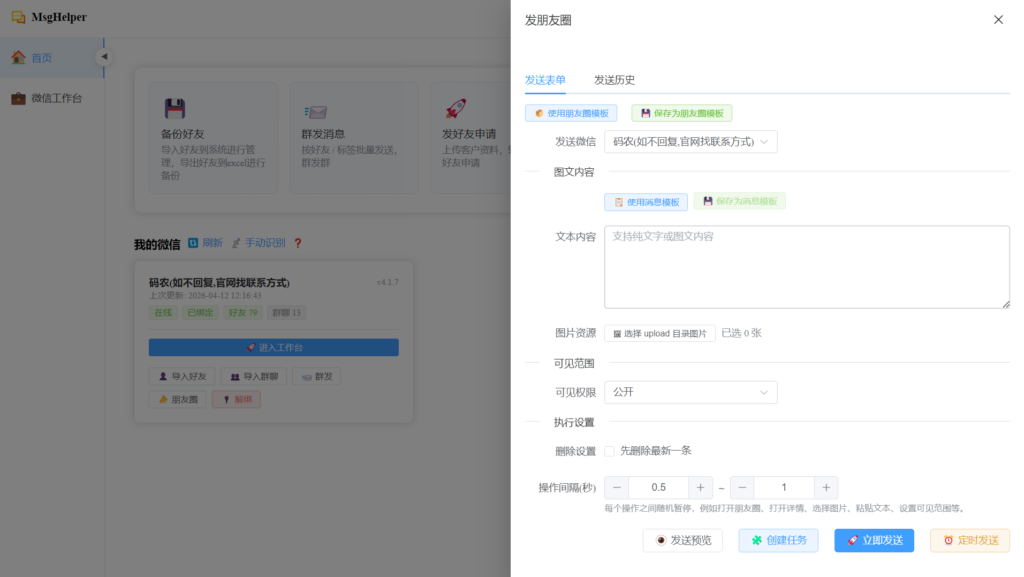1024x577 pixels.
Task: Increase maximum interval with plus button
Action: pos(825,488)
